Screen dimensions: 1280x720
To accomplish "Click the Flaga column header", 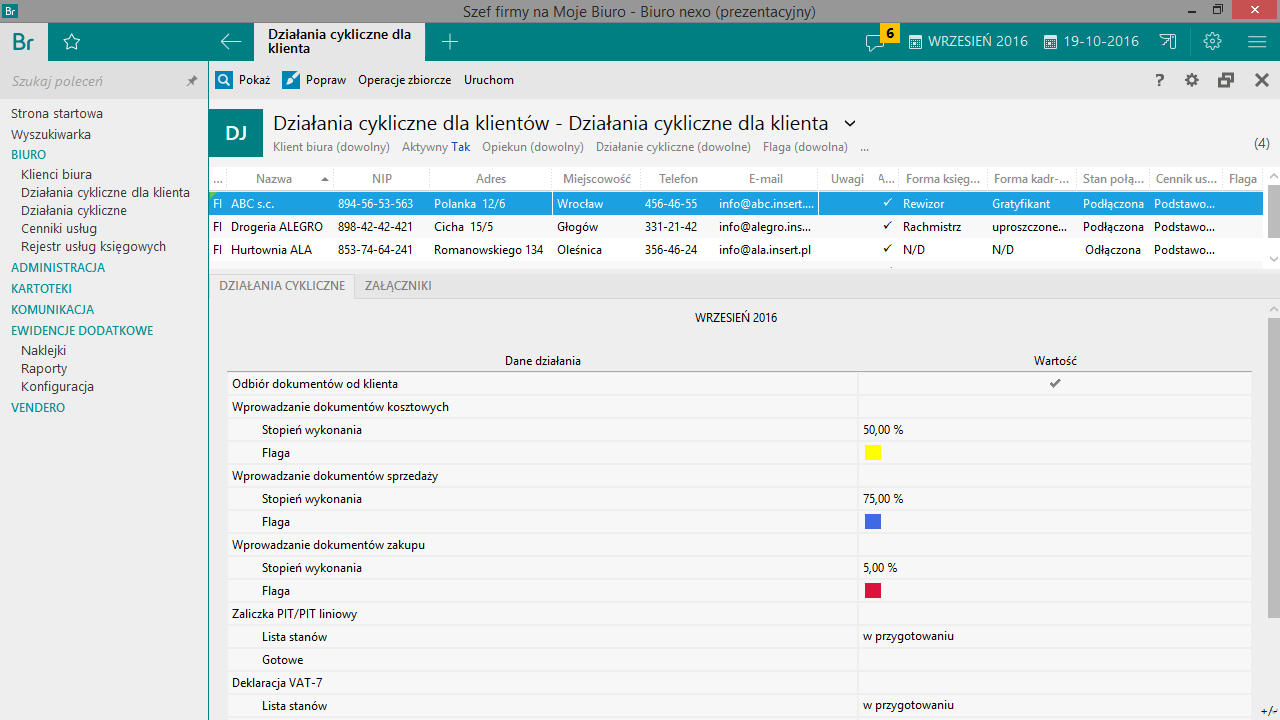I will [1243, 179].
